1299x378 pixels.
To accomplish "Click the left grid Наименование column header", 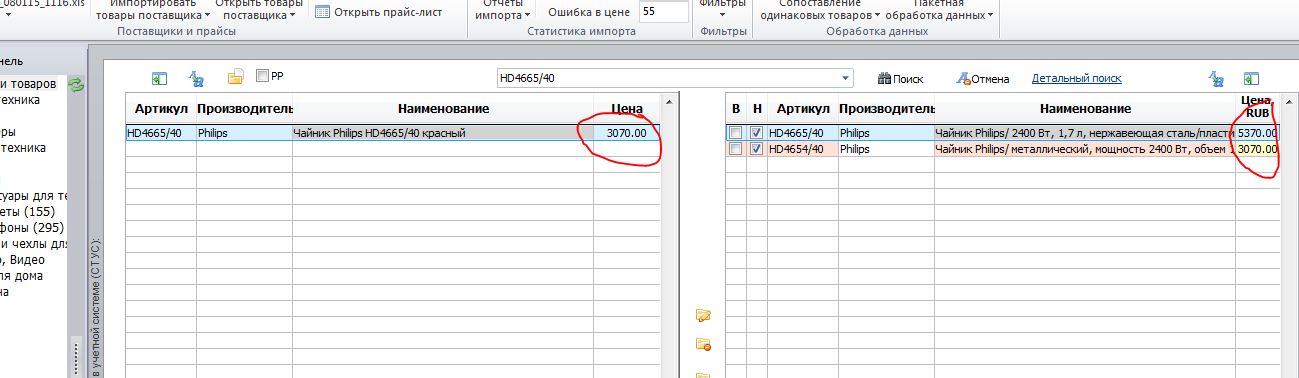I will [442, 108].
